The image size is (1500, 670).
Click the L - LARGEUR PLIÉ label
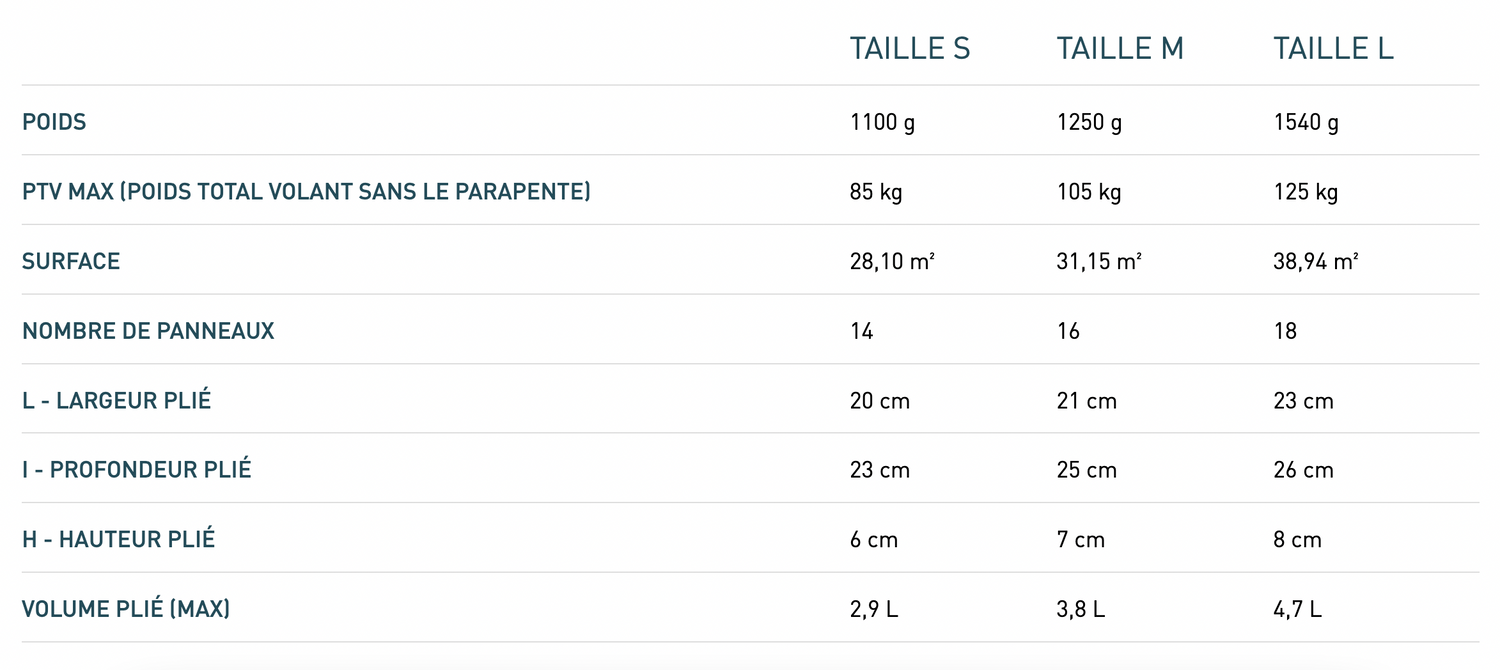coord(117,400)
